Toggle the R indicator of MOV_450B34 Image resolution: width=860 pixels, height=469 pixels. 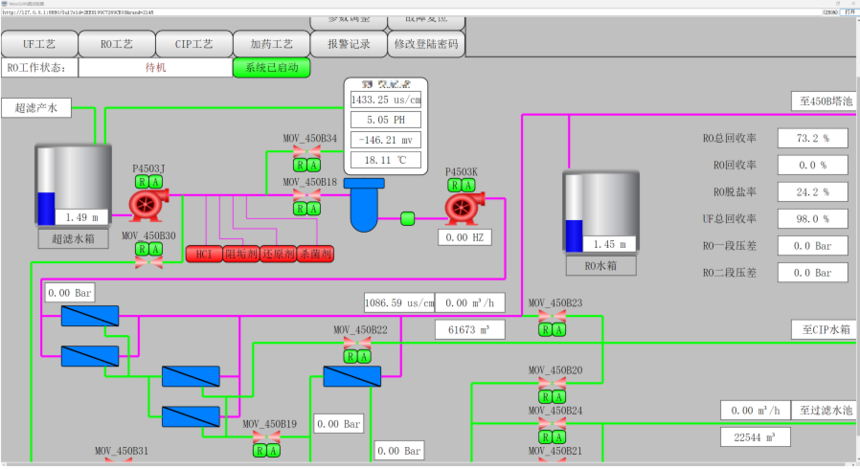tap(300, 165)
